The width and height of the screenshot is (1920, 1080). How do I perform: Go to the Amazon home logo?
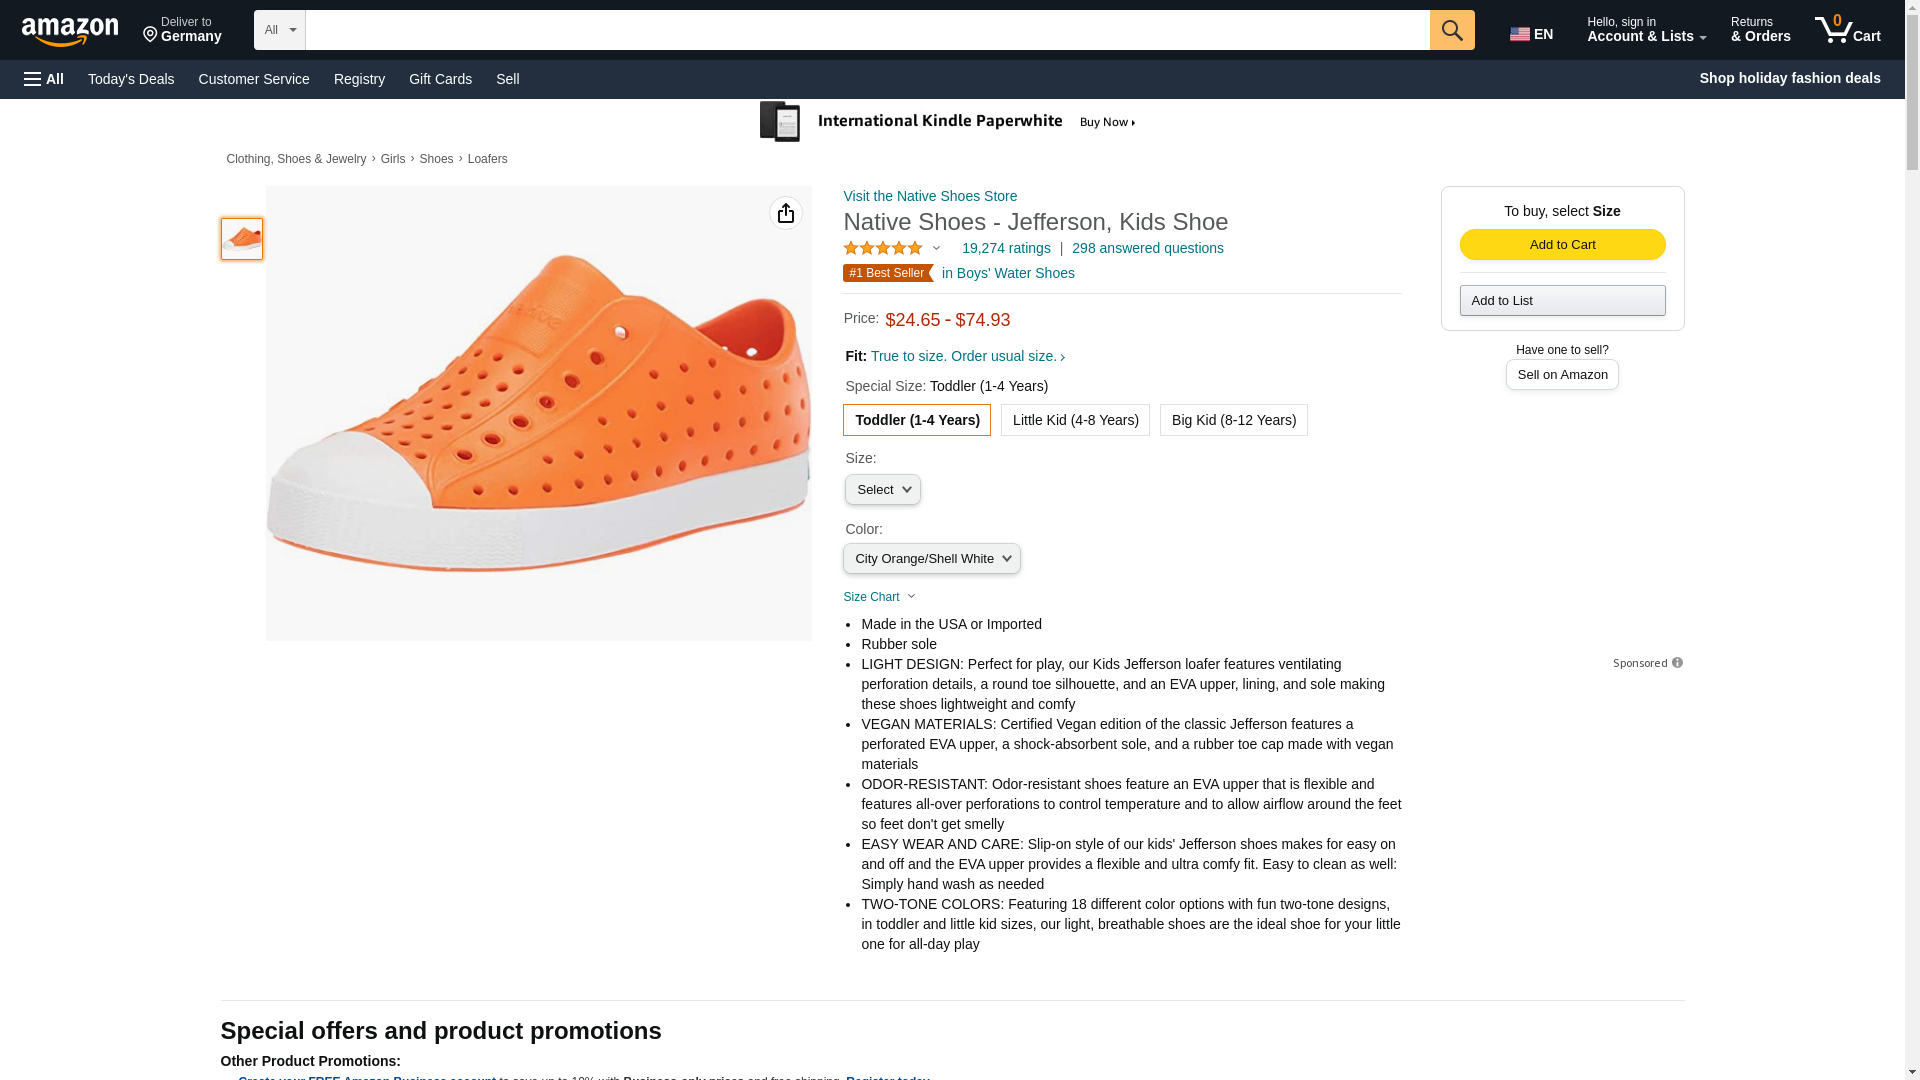(x=70, y=31)
